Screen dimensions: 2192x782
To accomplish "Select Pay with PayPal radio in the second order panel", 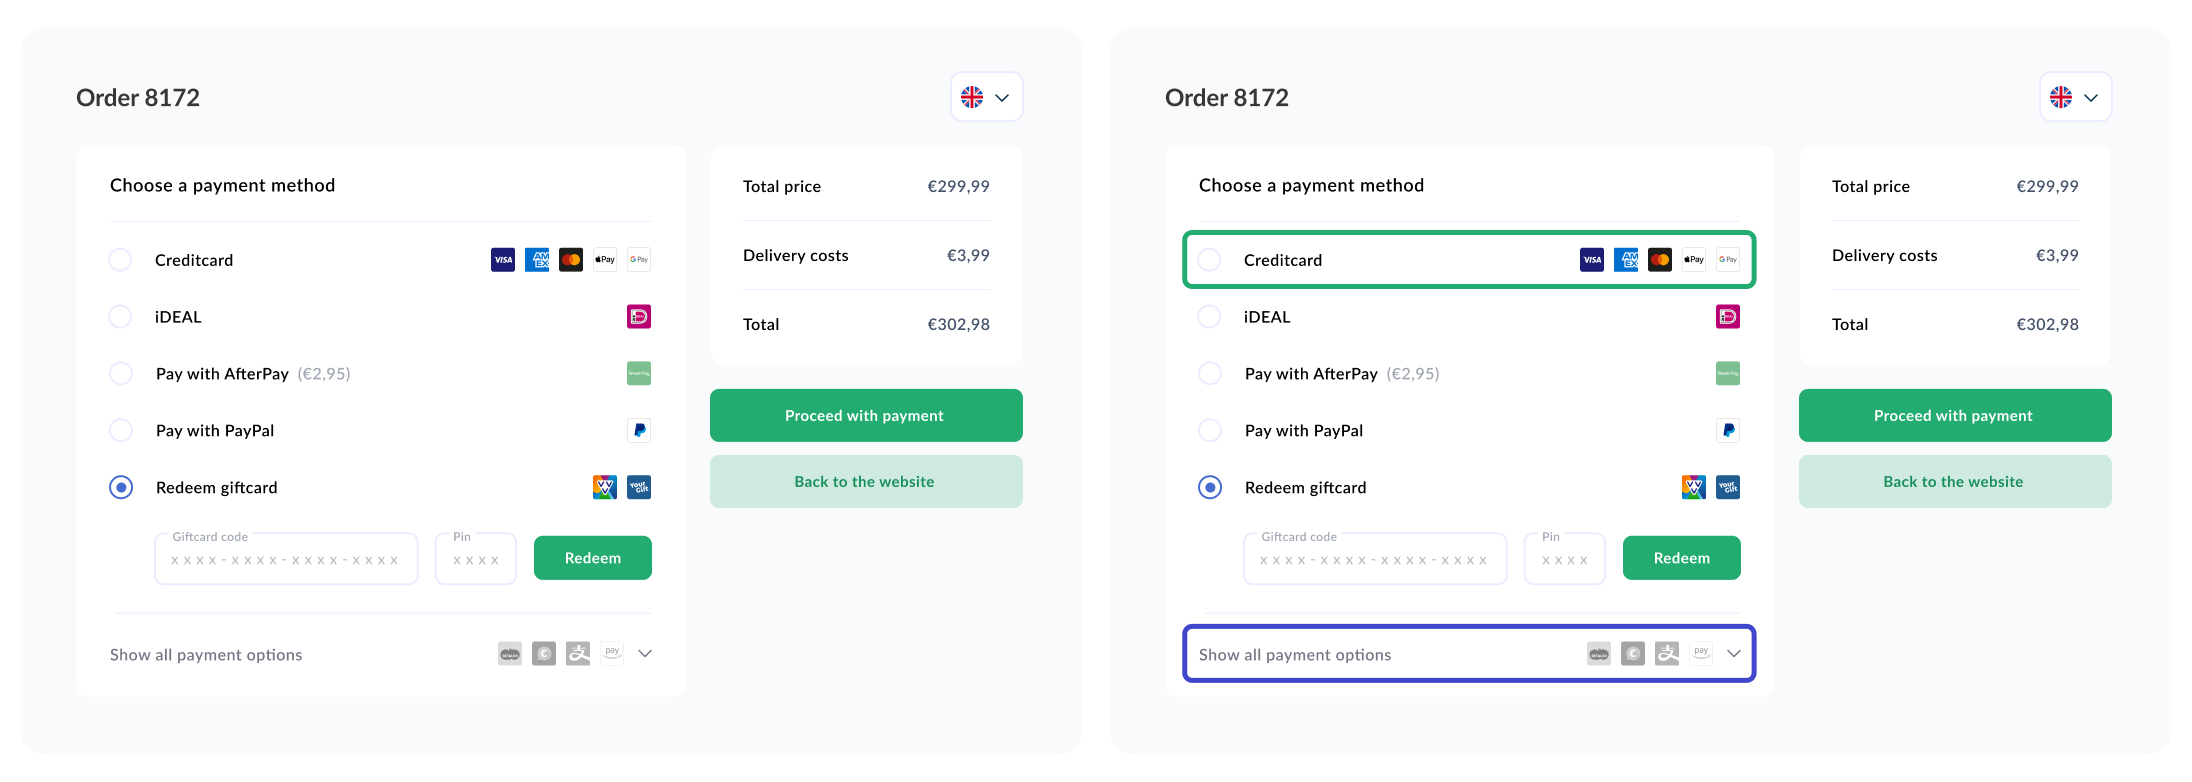I will pos(1210,431).
